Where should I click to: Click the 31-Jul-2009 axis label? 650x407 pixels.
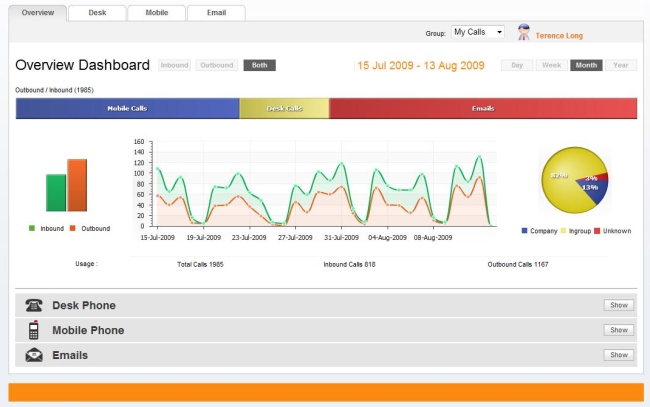(x=341, y=237)
